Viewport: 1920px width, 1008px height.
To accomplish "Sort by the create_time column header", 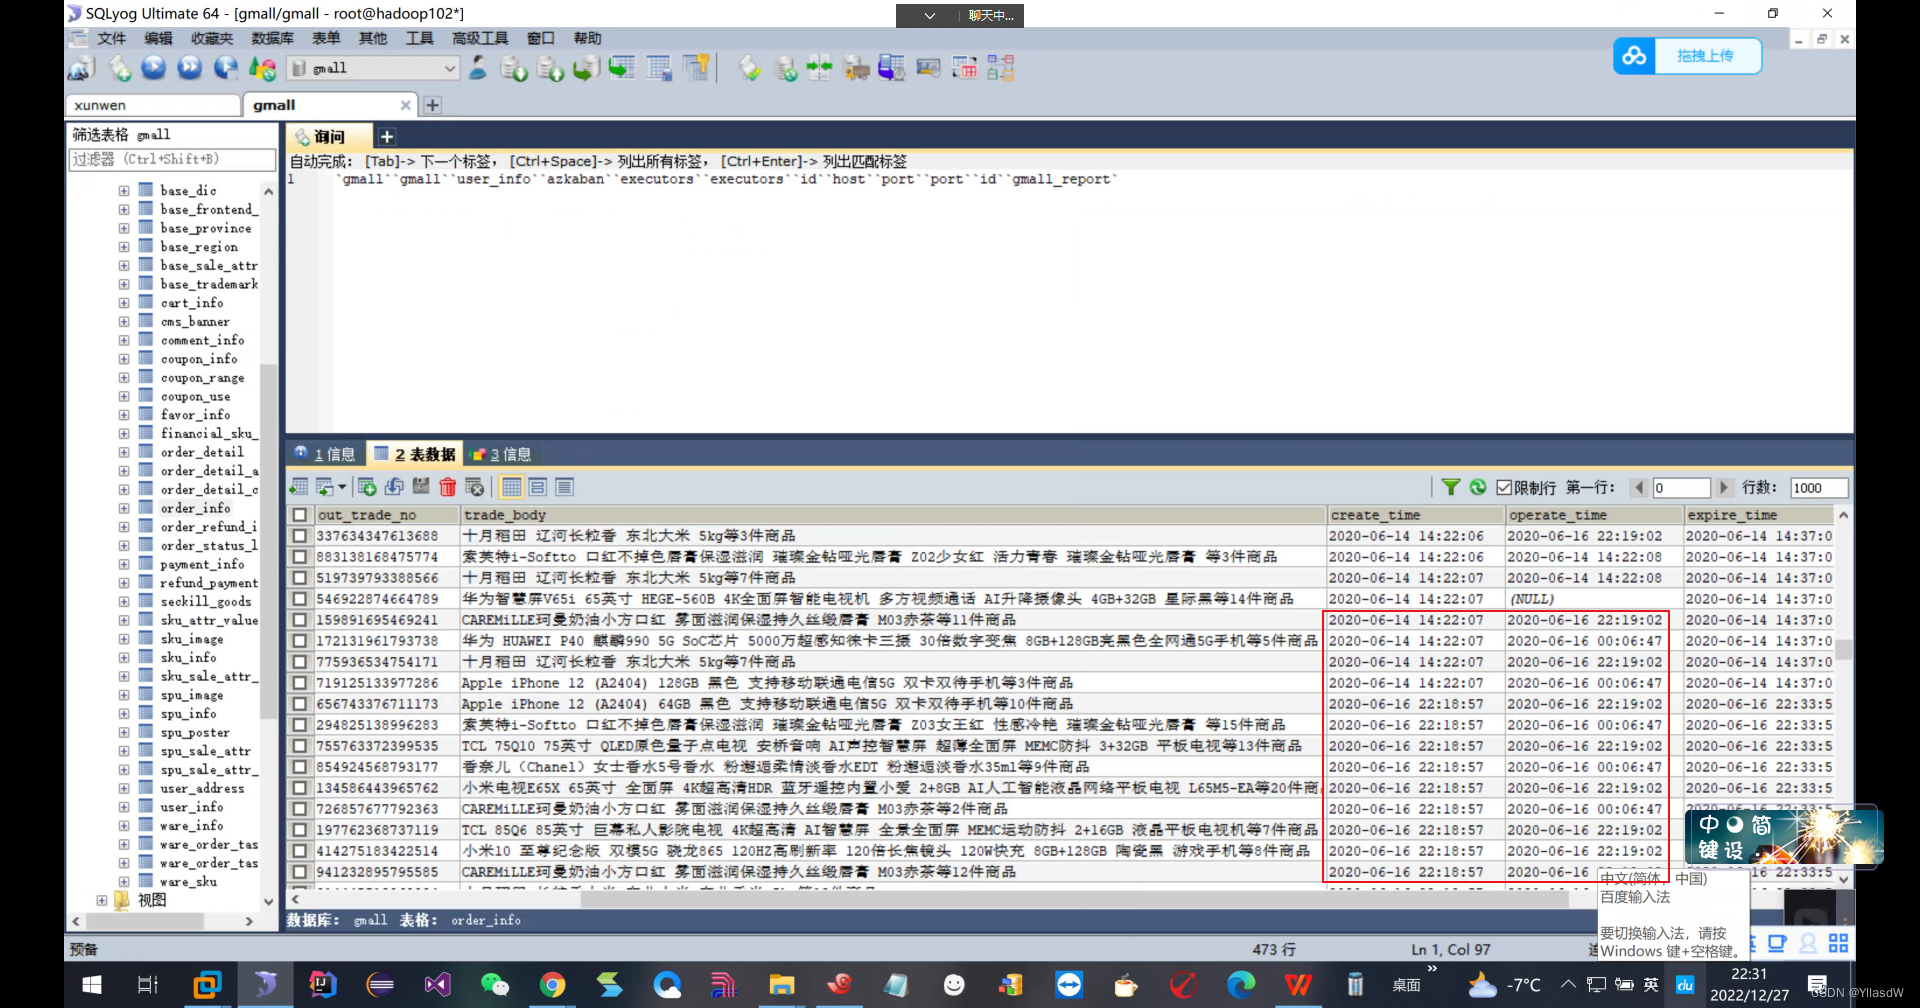I will [1415, 515].
